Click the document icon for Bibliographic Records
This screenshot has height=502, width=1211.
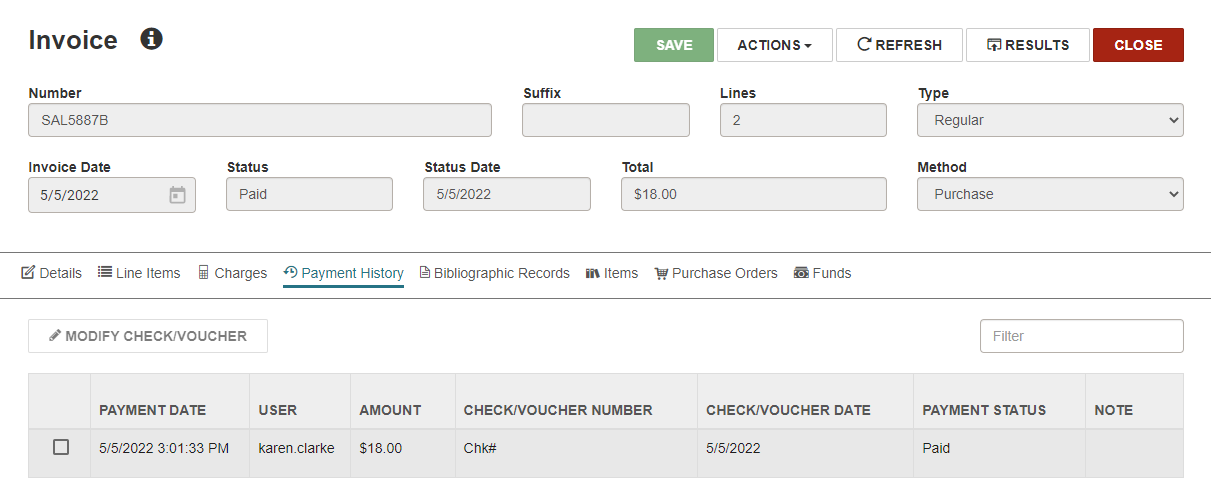point(425,273)
